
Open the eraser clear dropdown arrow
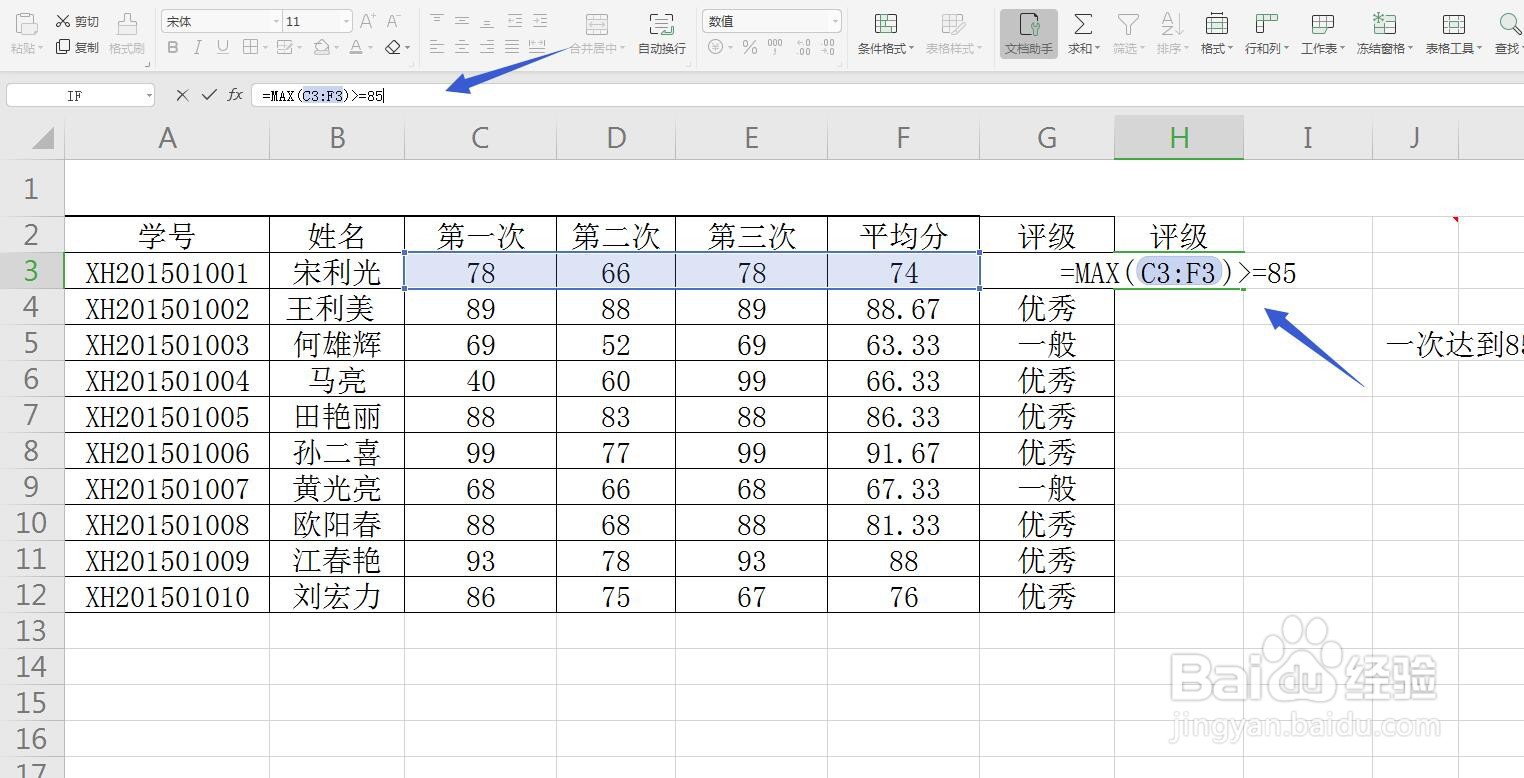tap(407, 48)
